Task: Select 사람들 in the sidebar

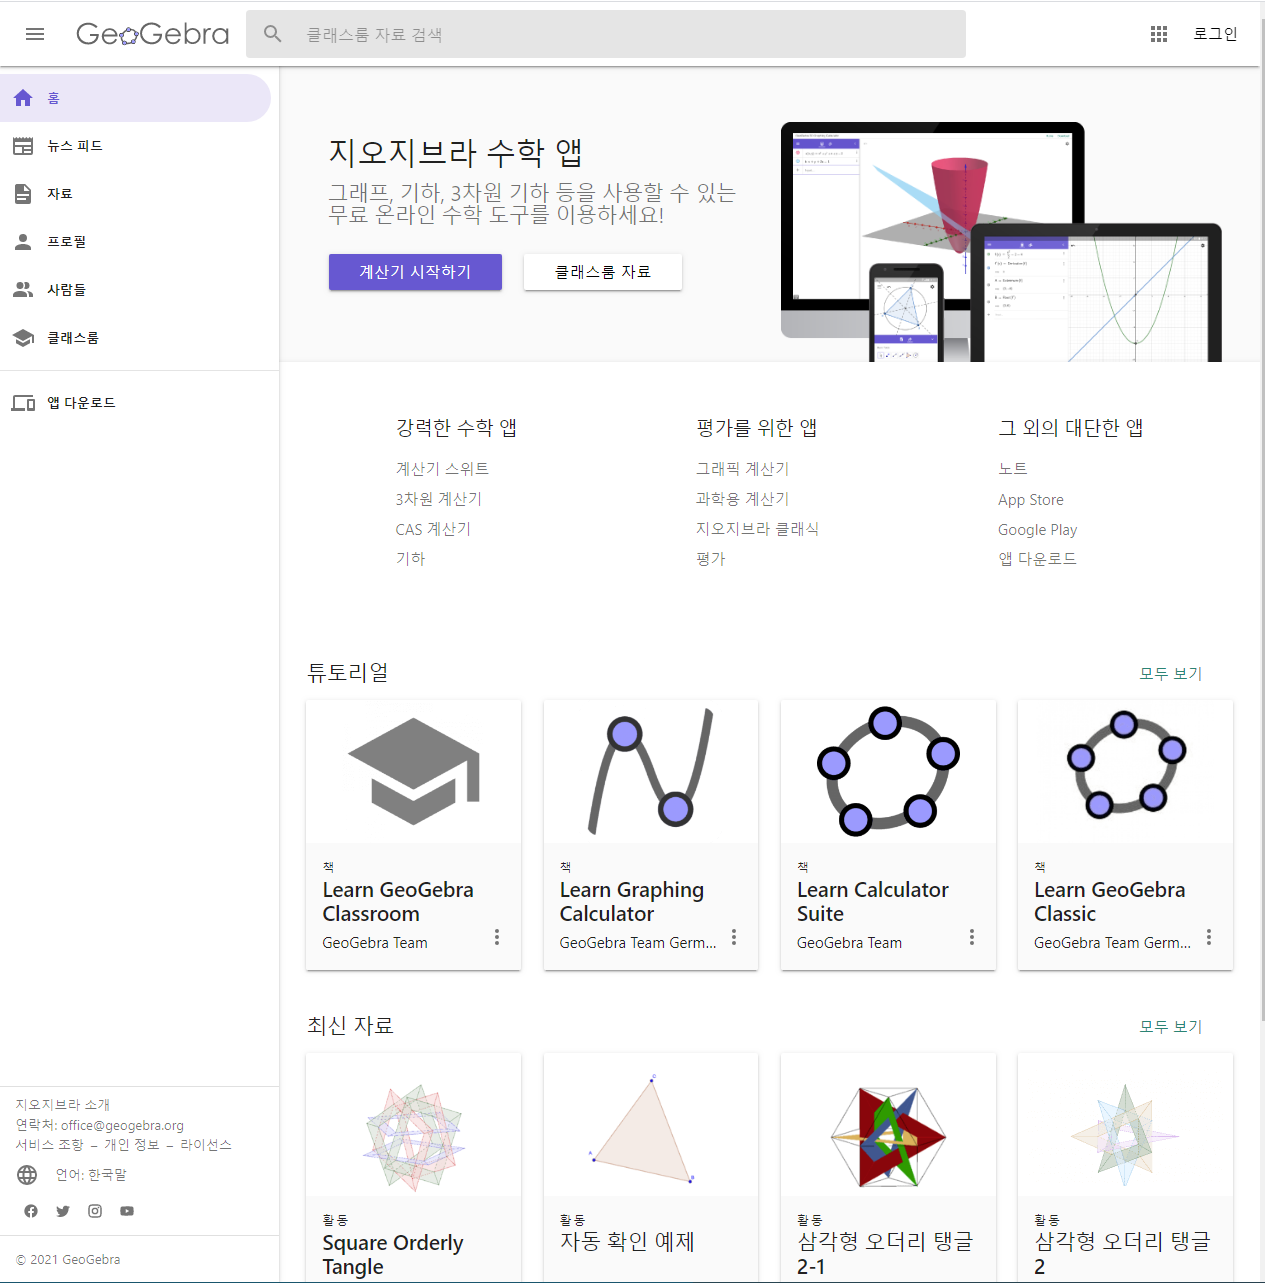Action: coord(135,290)
